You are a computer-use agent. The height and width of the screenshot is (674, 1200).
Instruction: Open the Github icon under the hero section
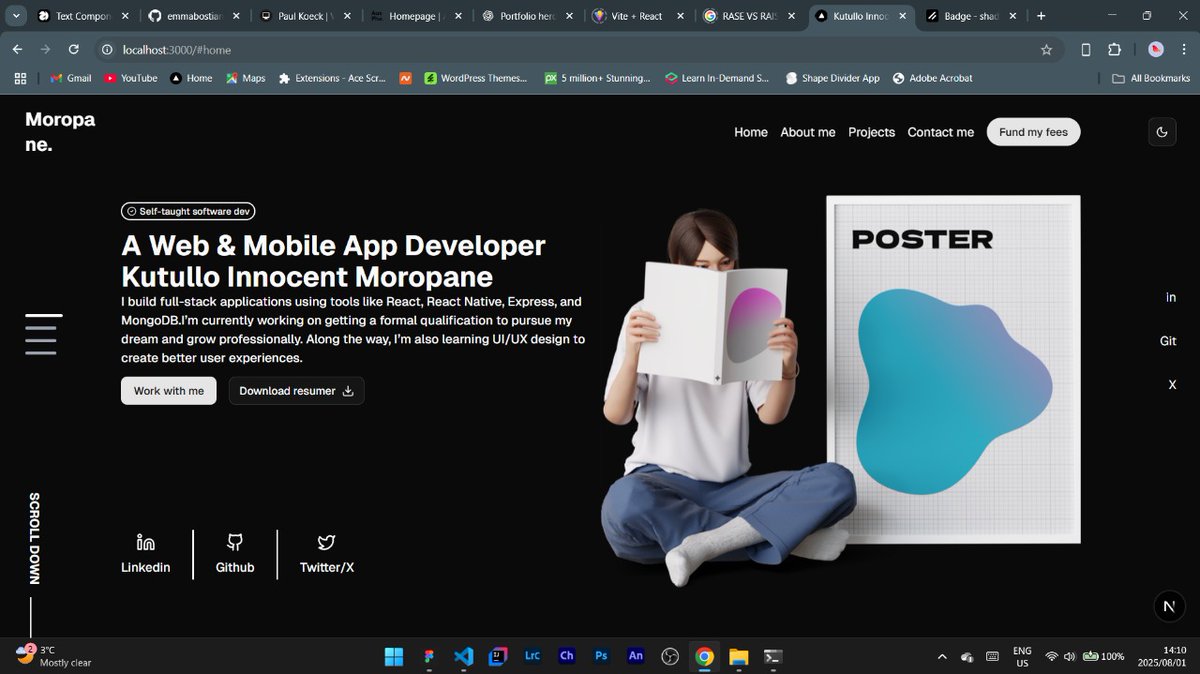click(x=235, y=541)
